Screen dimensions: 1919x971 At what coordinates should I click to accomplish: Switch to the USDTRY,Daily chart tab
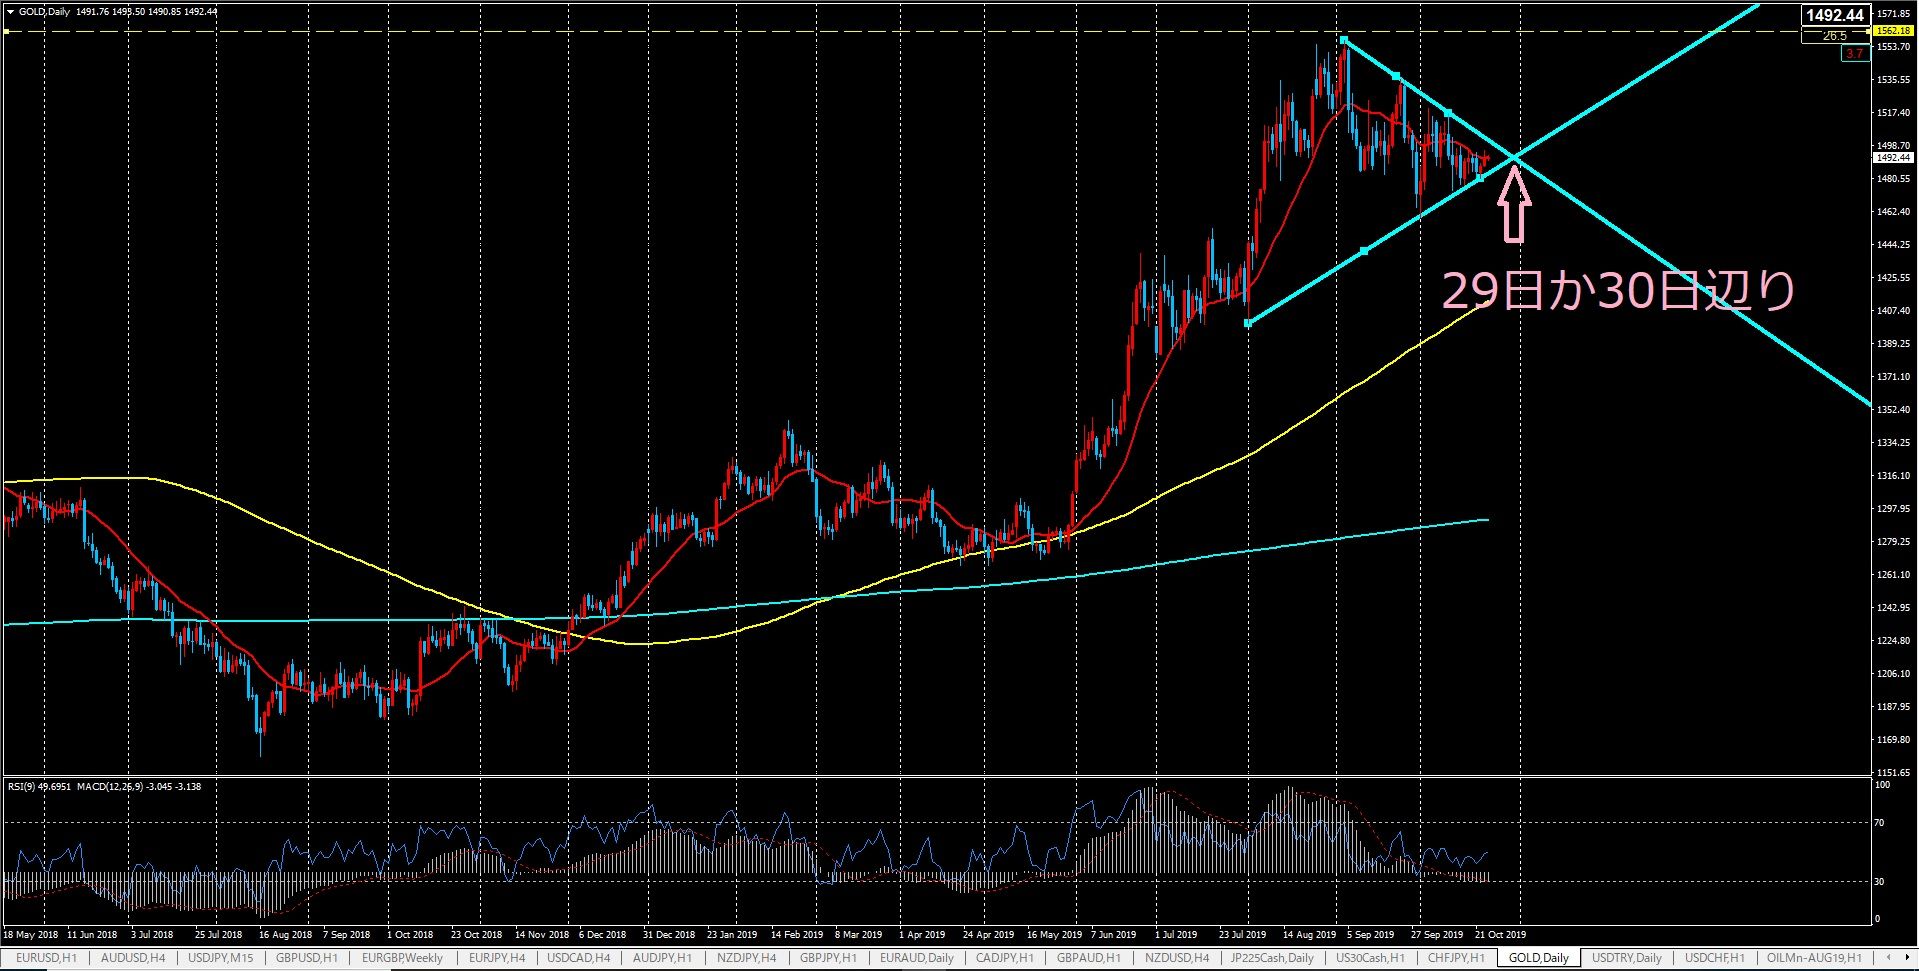(1626, 958)
